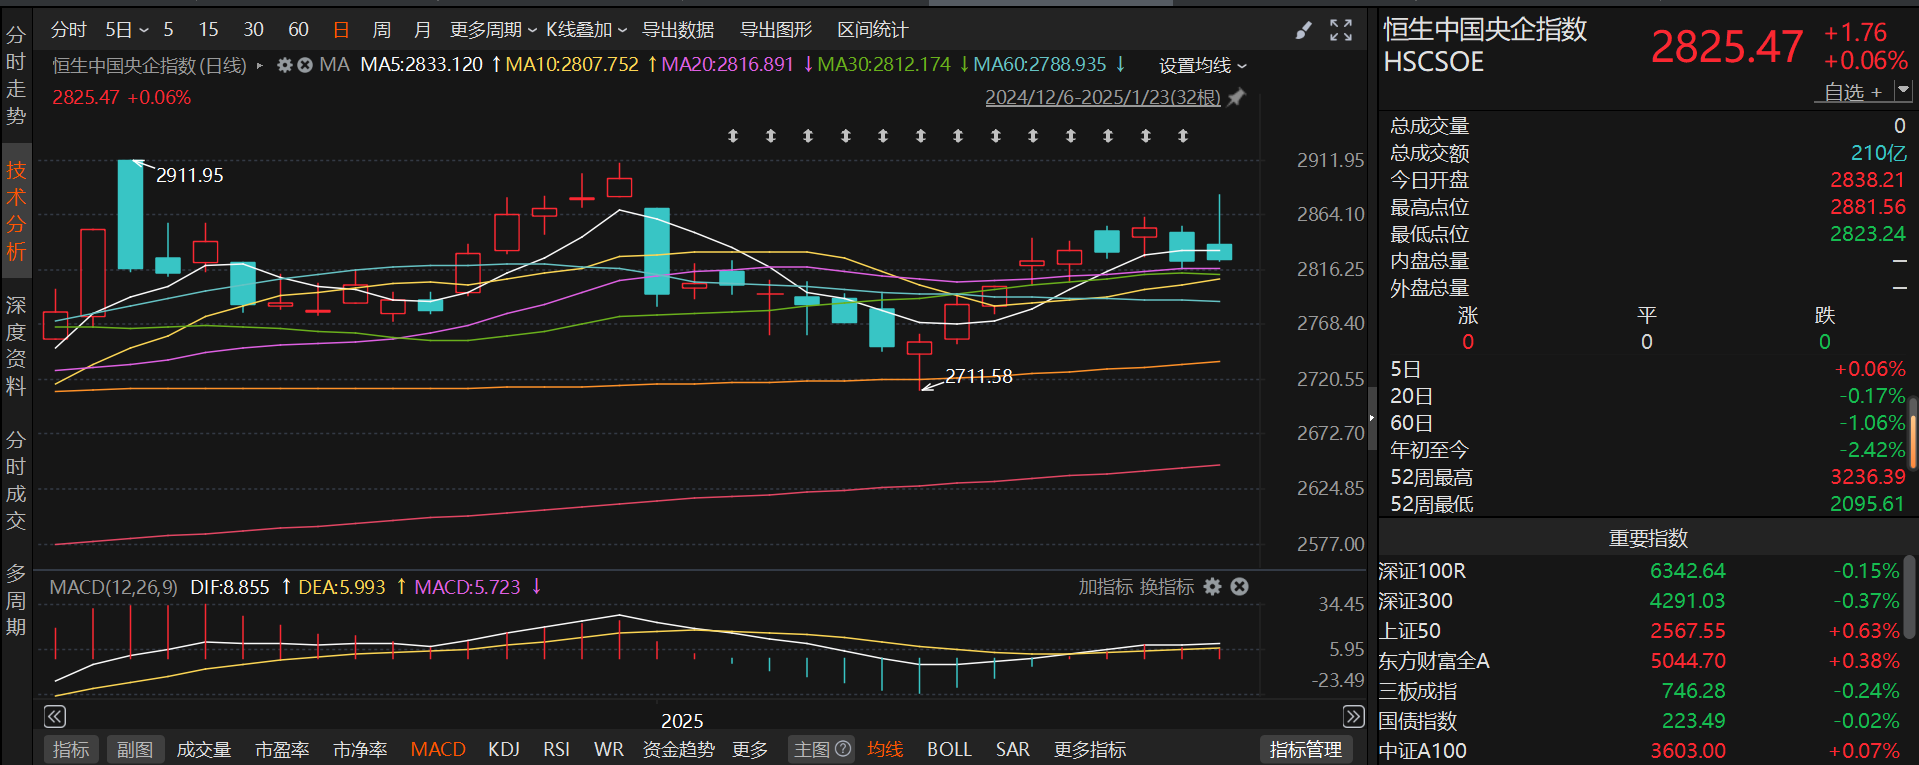Open the K线叠加 overlay dropdown

[586, 30]
